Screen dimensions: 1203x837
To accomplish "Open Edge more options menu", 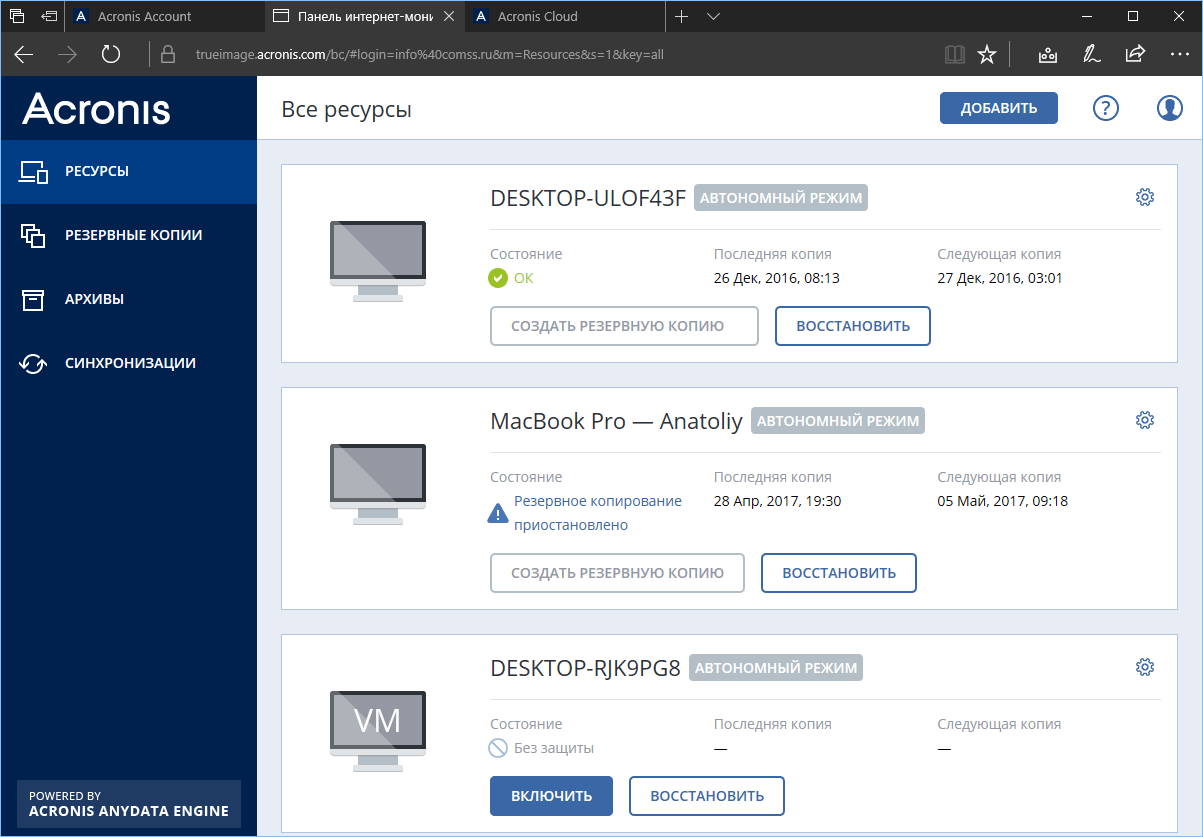I will click(x=1181, y=55).
